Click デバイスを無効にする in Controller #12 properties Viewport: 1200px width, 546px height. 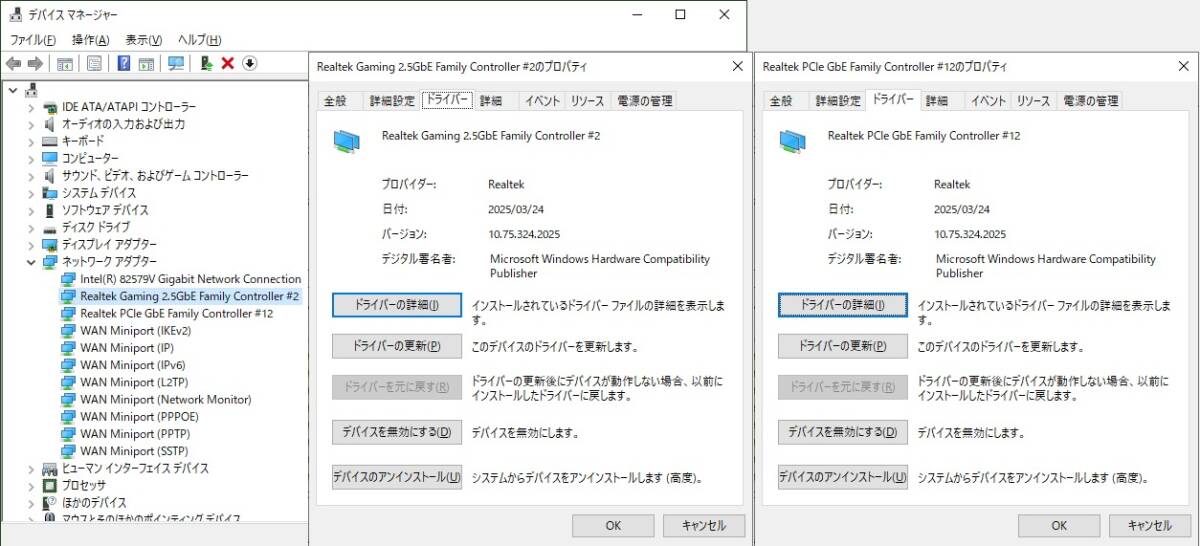[x=843, y=433]
